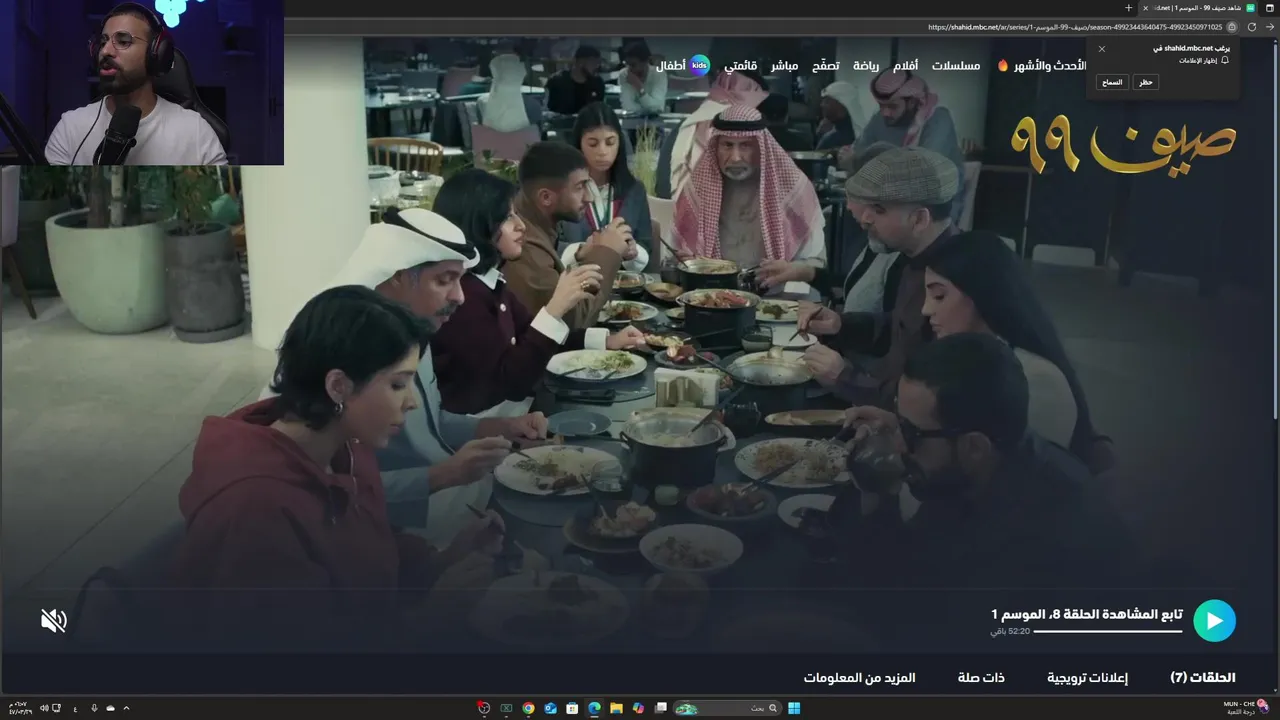Image resolution: width=1280 pixels, height=720 pixels.
Task: Click the purple kids logo badge
Action: pyautogui.click(x=700, y=65)
